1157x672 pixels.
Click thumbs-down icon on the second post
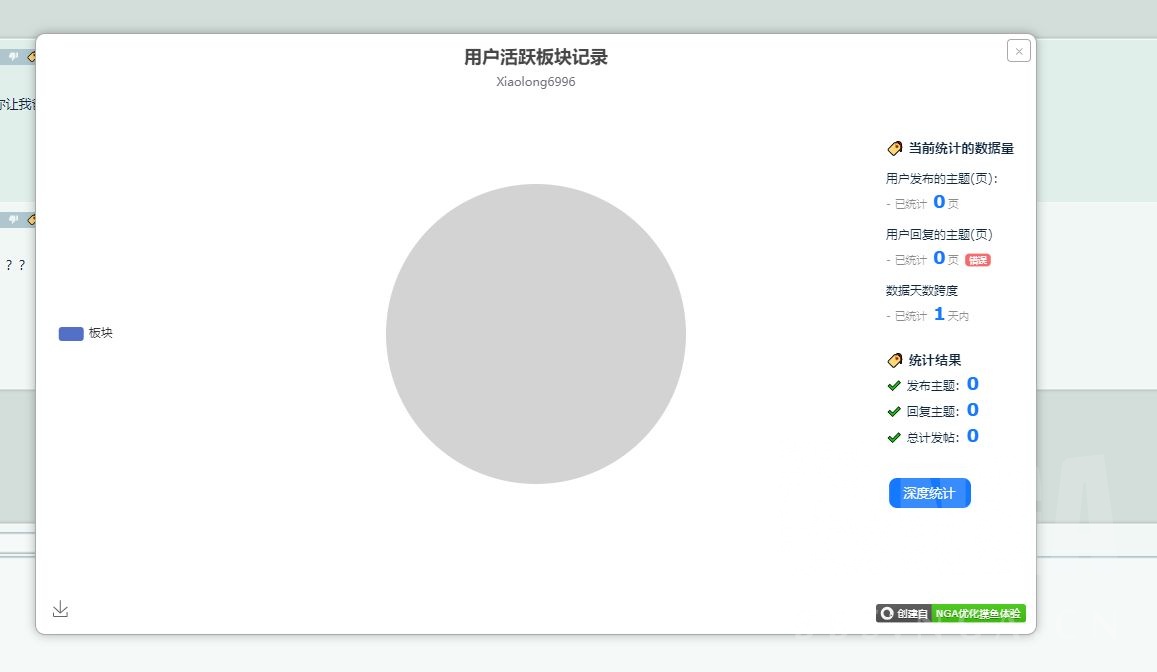tap(14, 220)
